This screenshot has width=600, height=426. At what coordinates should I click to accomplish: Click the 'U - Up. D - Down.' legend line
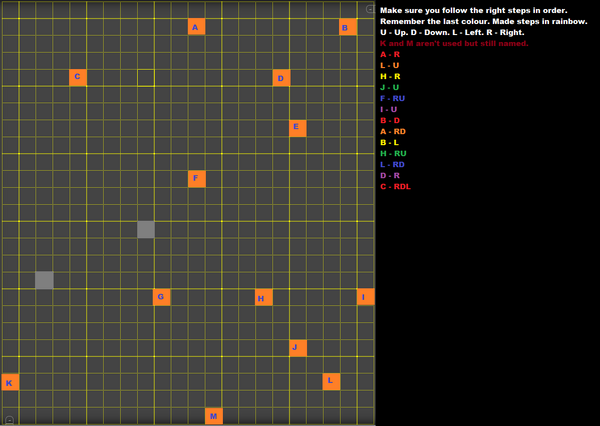452,33
